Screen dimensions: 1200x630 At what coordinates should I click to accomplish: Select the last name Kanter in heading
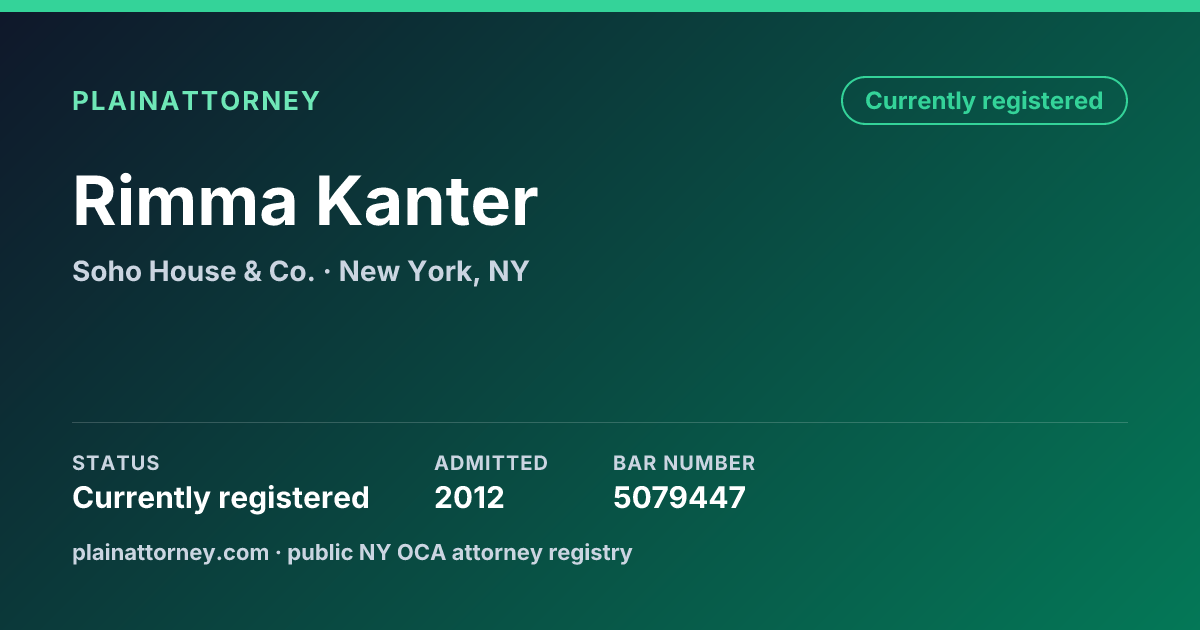tap(428, 201)
